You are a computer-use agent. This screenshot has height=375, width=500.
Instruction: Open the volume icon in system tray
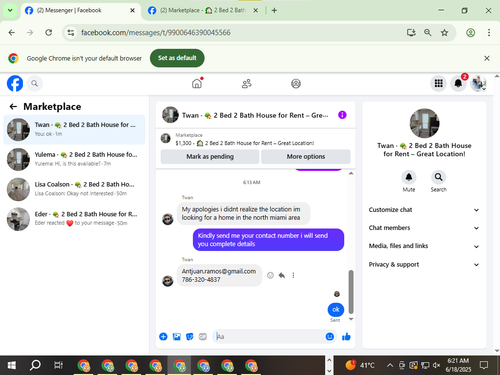tap(436, 365)
